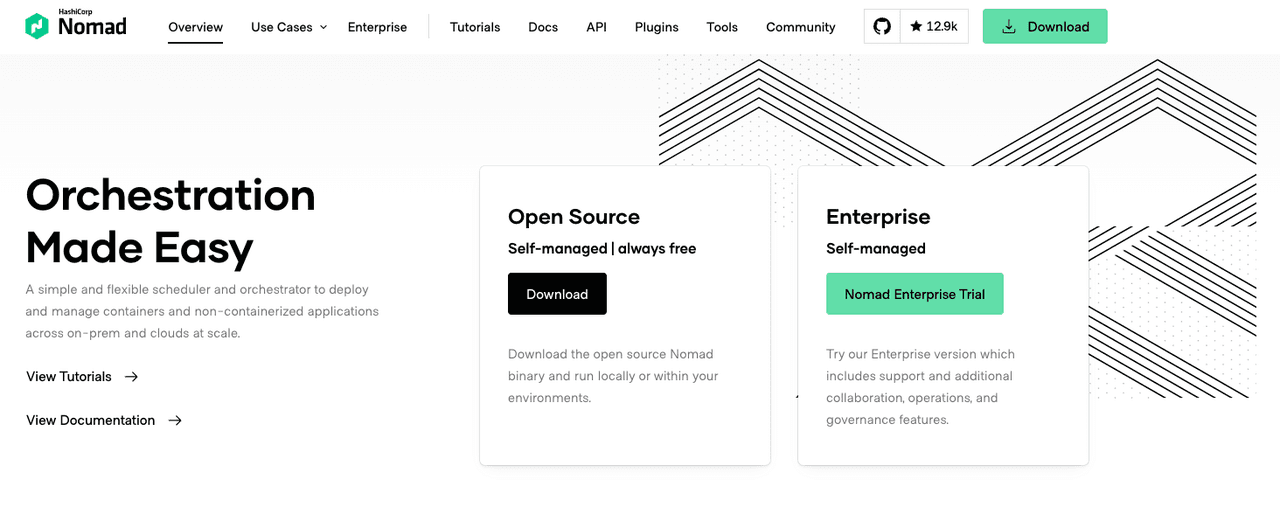
Task: Click the HashiCorp Nomad logo
Action: tap(76, 25)
